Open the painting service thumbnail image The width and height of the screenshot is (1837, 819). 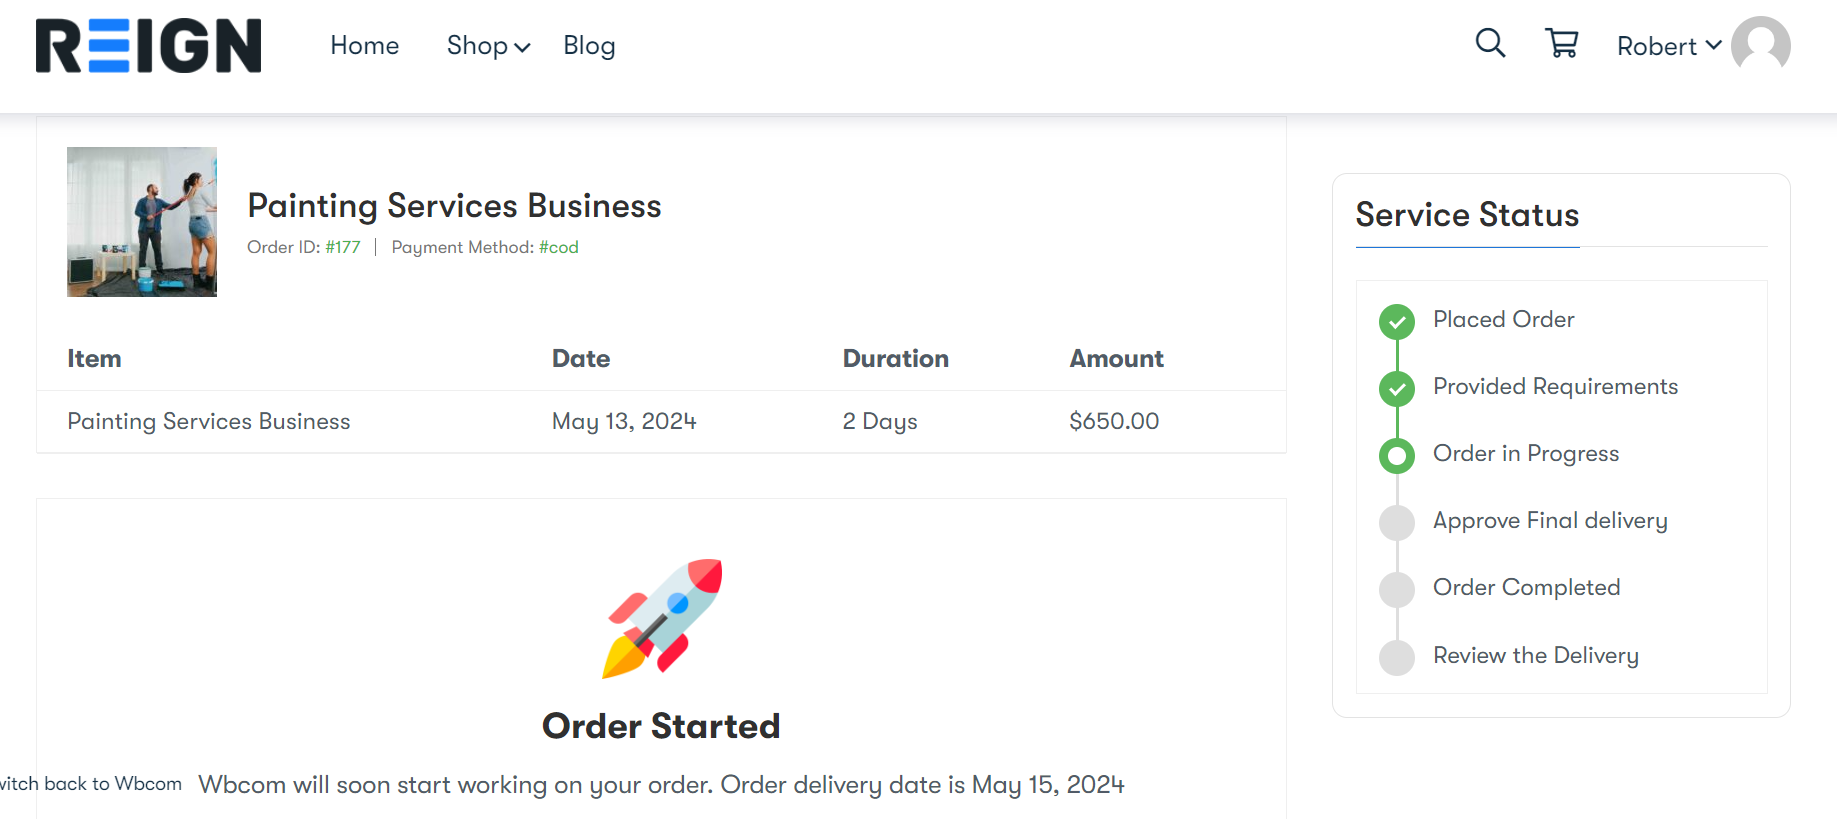[142, 222]
